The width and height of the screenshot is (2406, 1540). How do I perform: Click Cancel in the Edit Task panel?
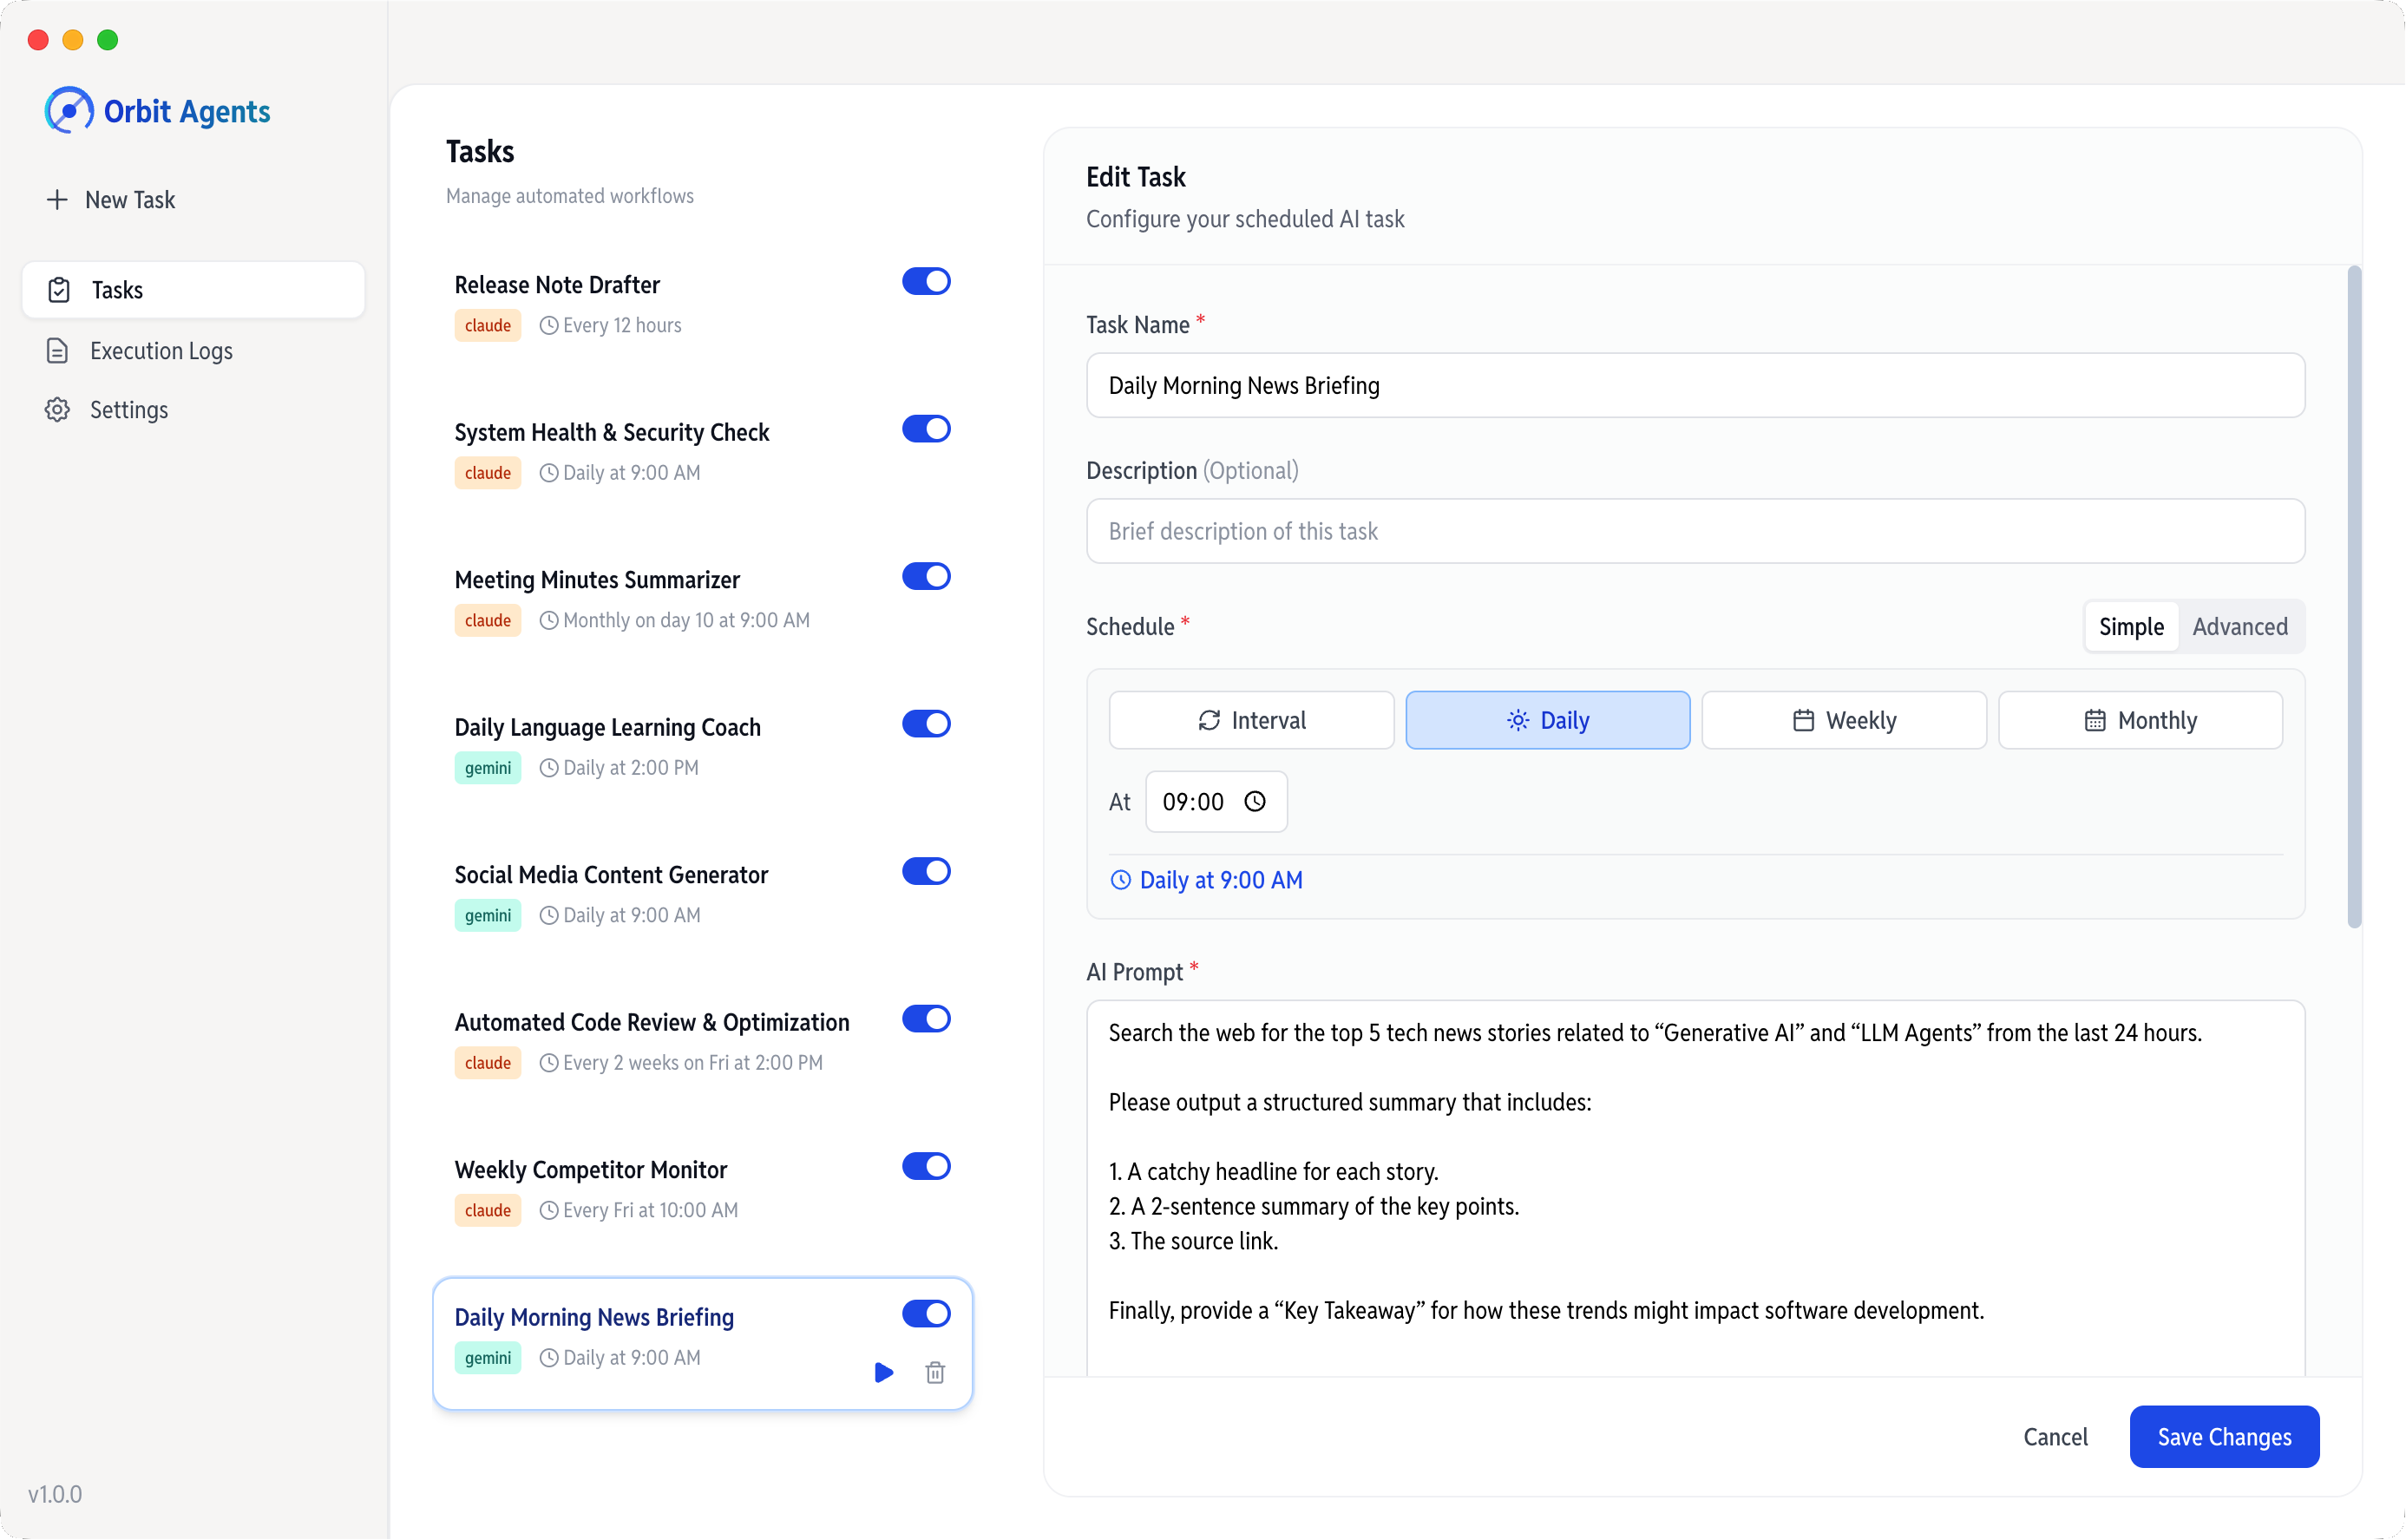coord(2055,1437)
